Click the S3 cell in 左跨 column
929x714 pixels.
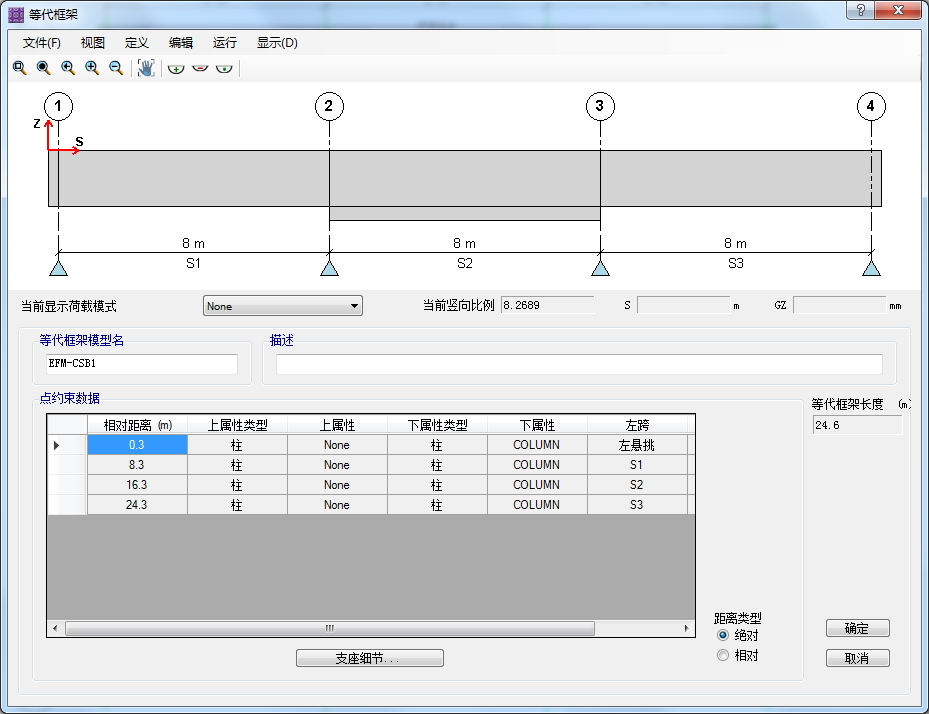pos(637,505)
